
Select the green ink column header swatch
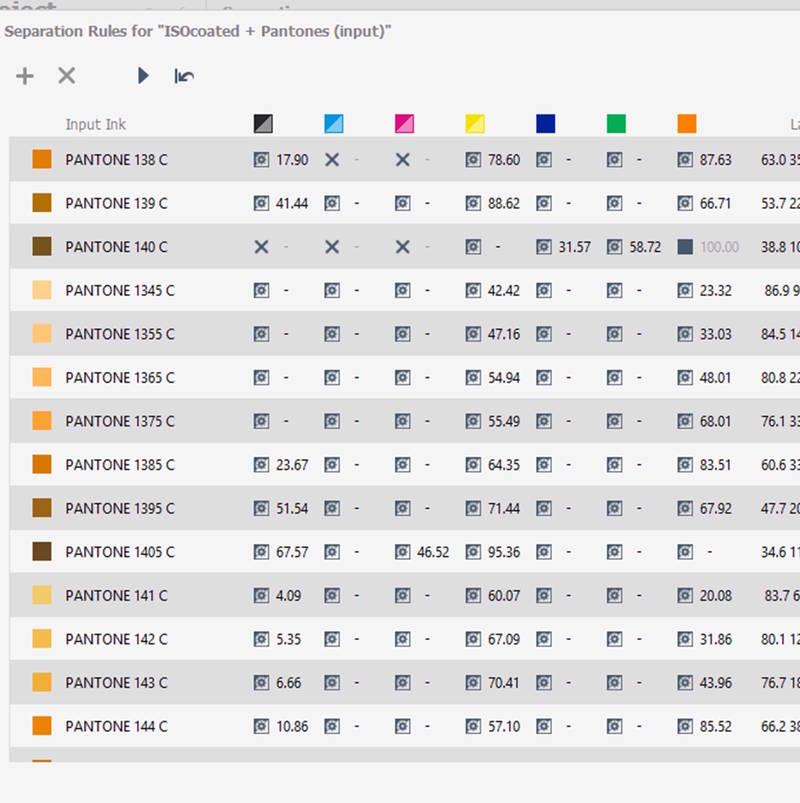(x=616, y=123)
